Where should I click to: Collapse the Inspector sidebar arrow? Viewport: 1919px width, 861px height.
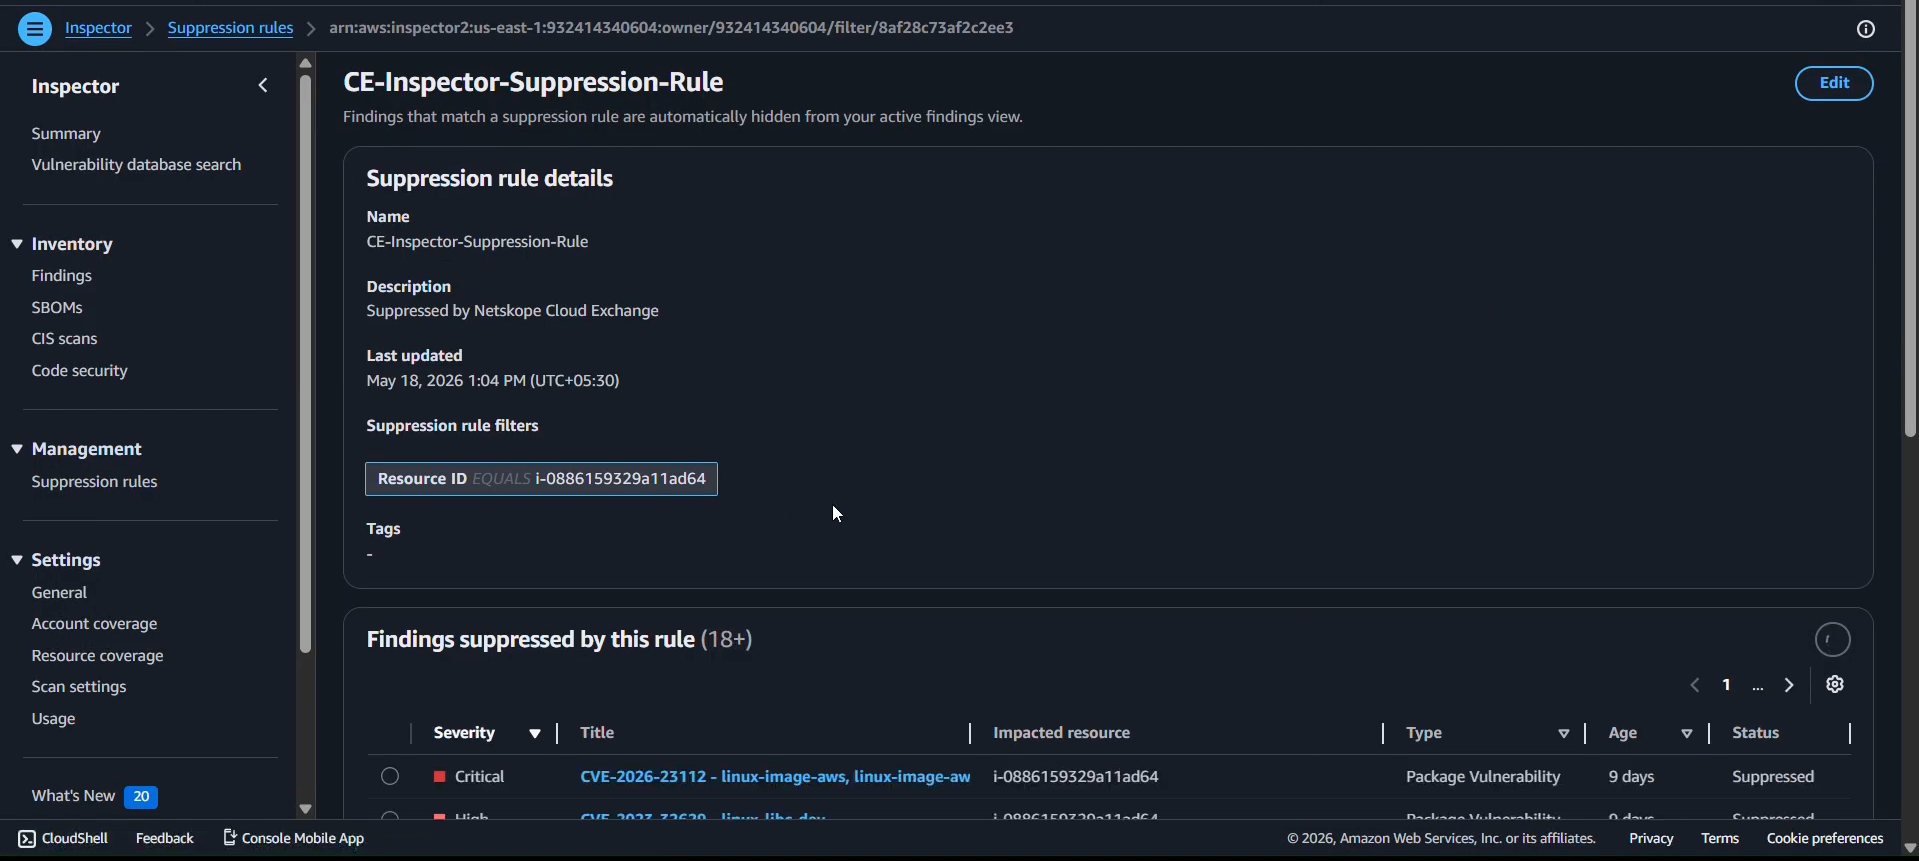coord(263,86)
